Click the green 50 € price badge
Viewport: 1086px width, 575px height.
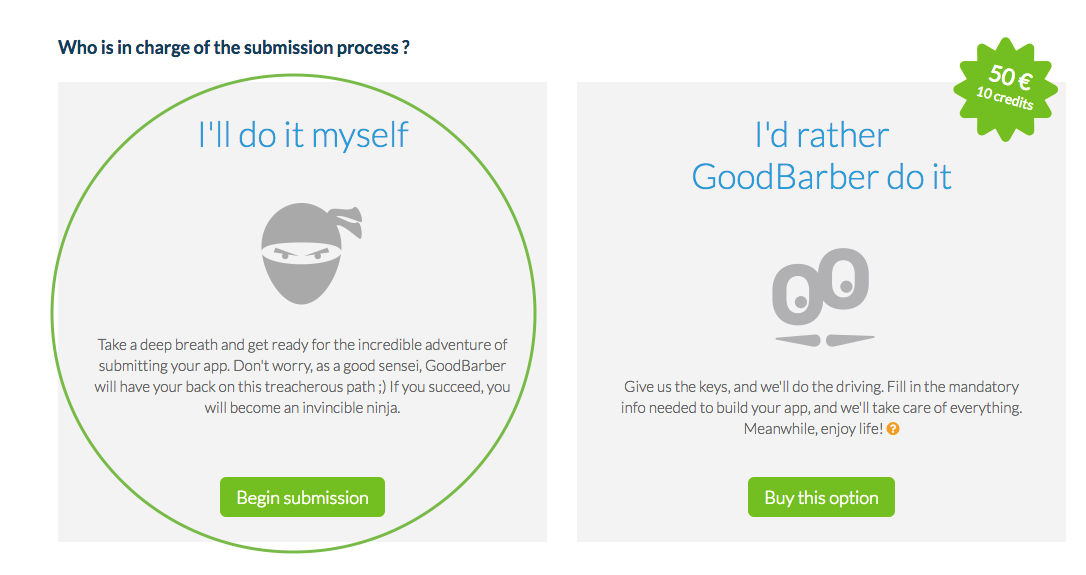click(1006, 89)
